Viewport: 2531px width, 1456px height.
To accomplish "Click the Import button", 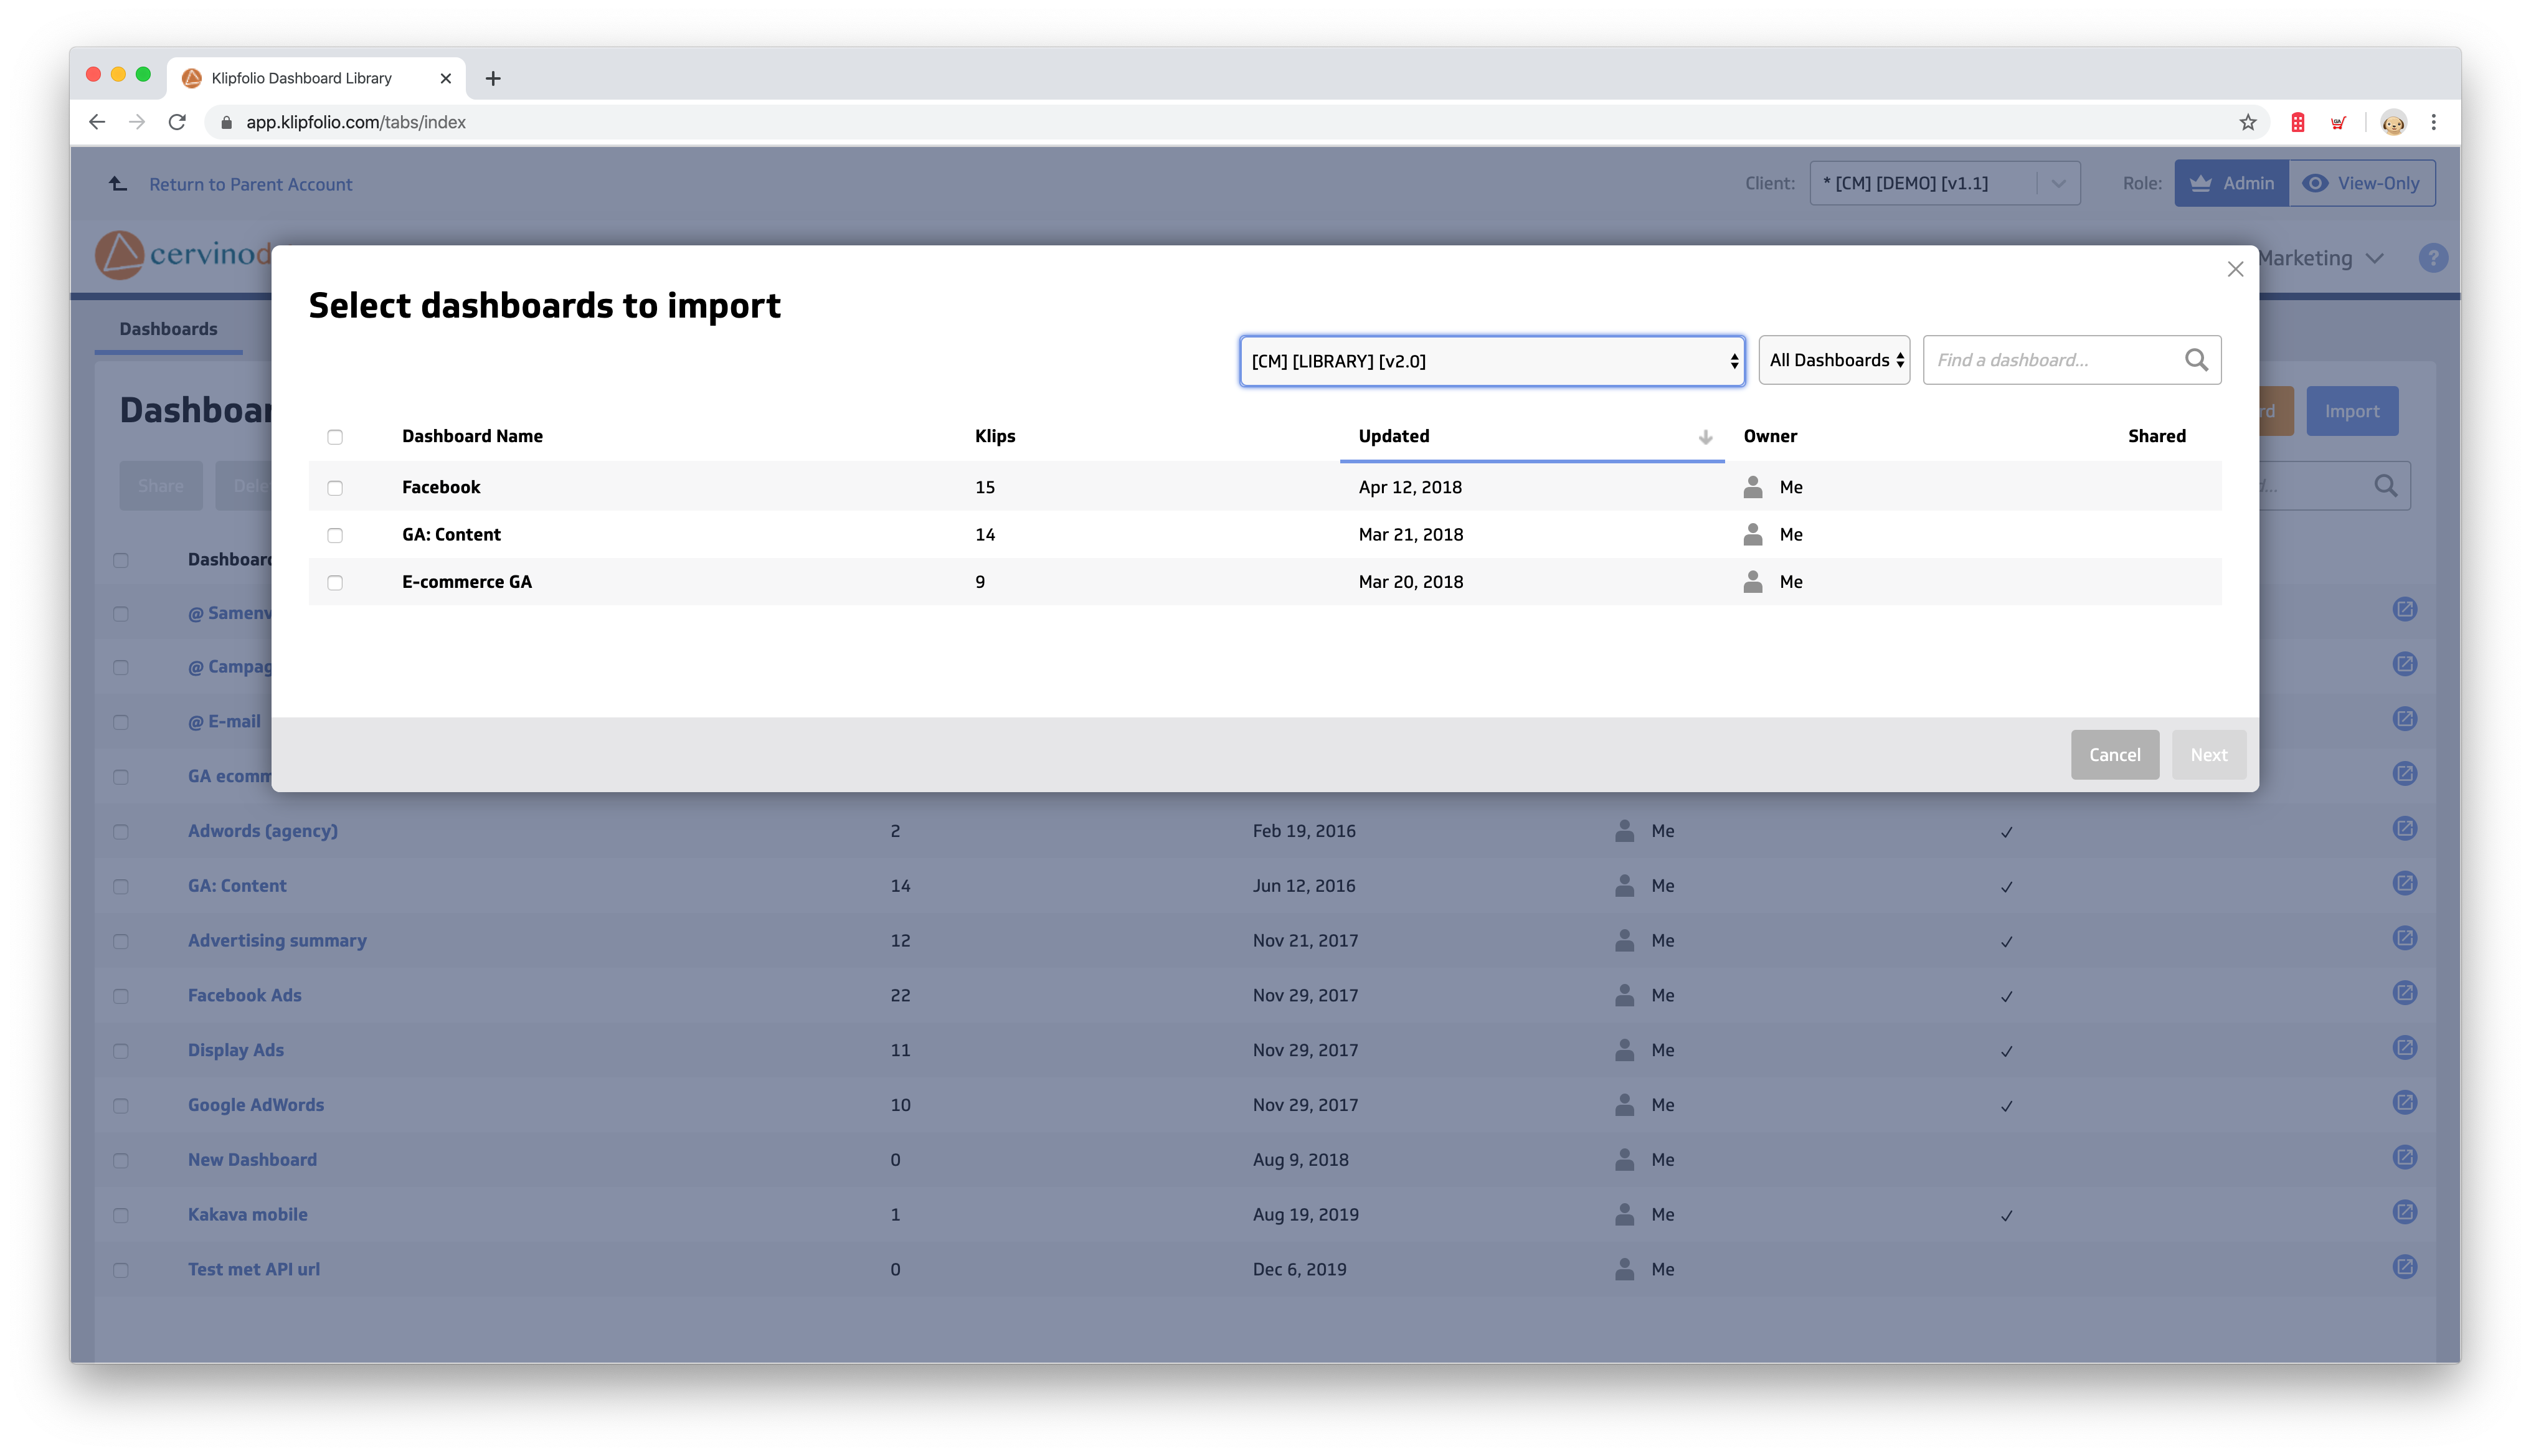I will click(x=2351, y=411).
